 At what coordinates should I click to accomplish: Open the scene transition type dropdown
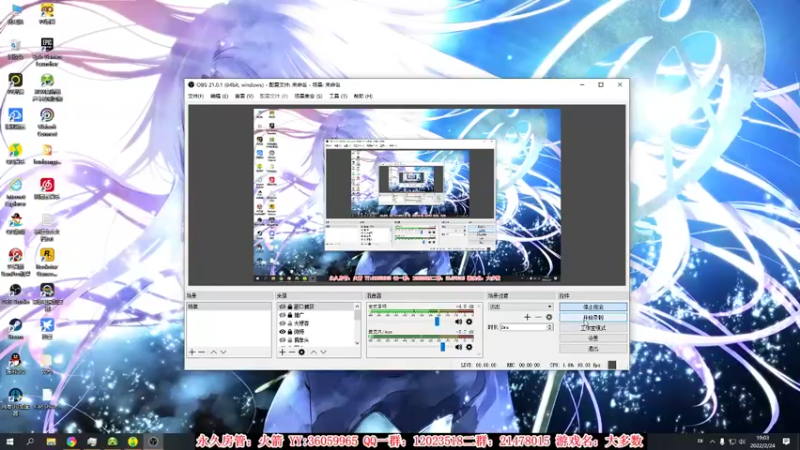[x=520, y=307]
